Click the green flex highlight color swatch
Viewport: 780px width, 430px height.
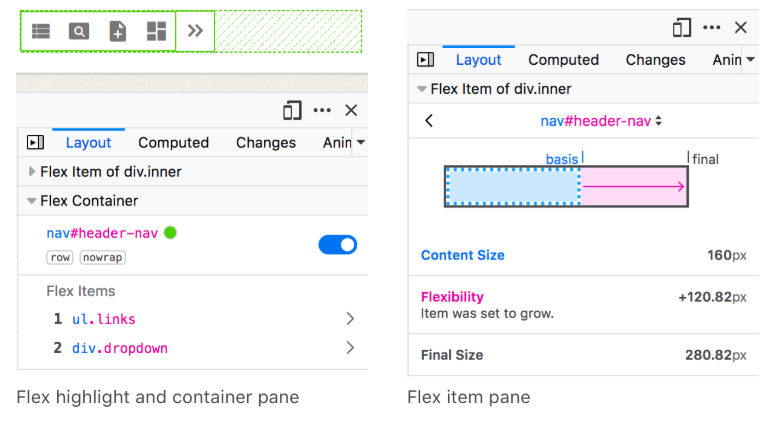(170, 233)
